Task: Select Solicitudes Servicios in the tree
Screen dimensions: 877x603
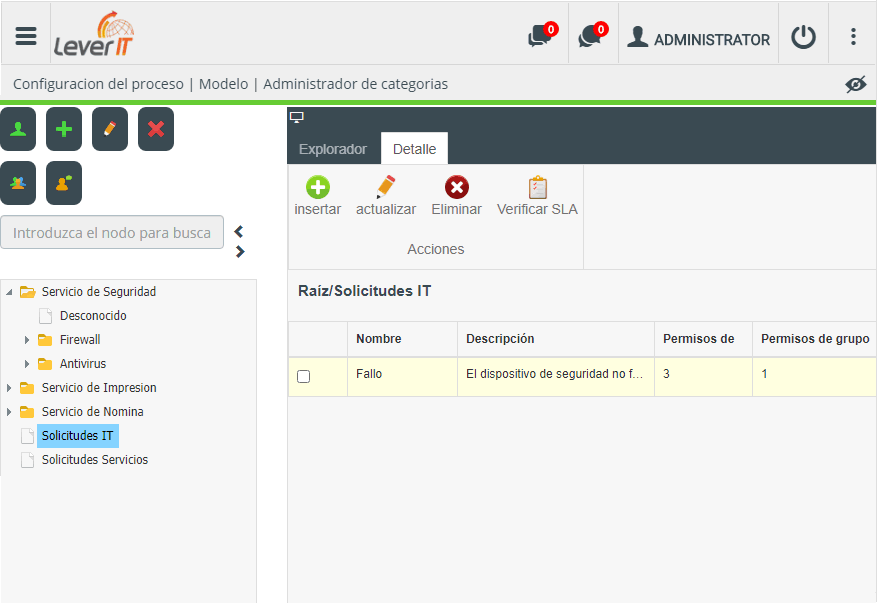Action: 95,460
